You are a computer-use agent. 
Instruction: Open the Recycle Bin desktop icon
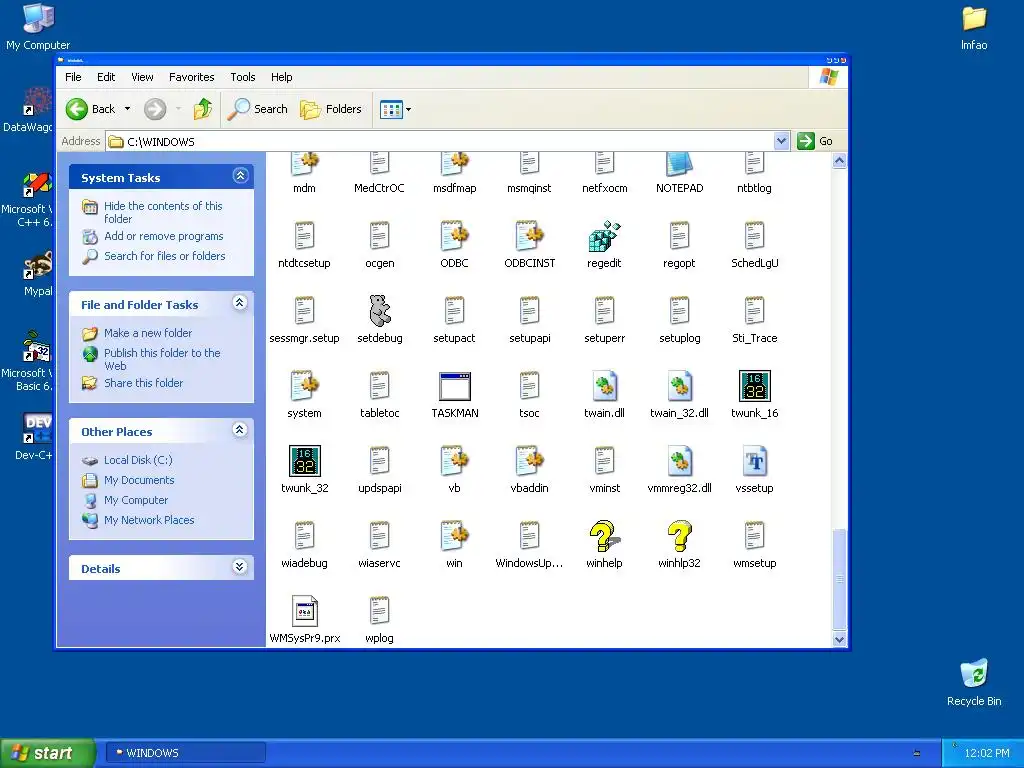[x=974, y=673]
